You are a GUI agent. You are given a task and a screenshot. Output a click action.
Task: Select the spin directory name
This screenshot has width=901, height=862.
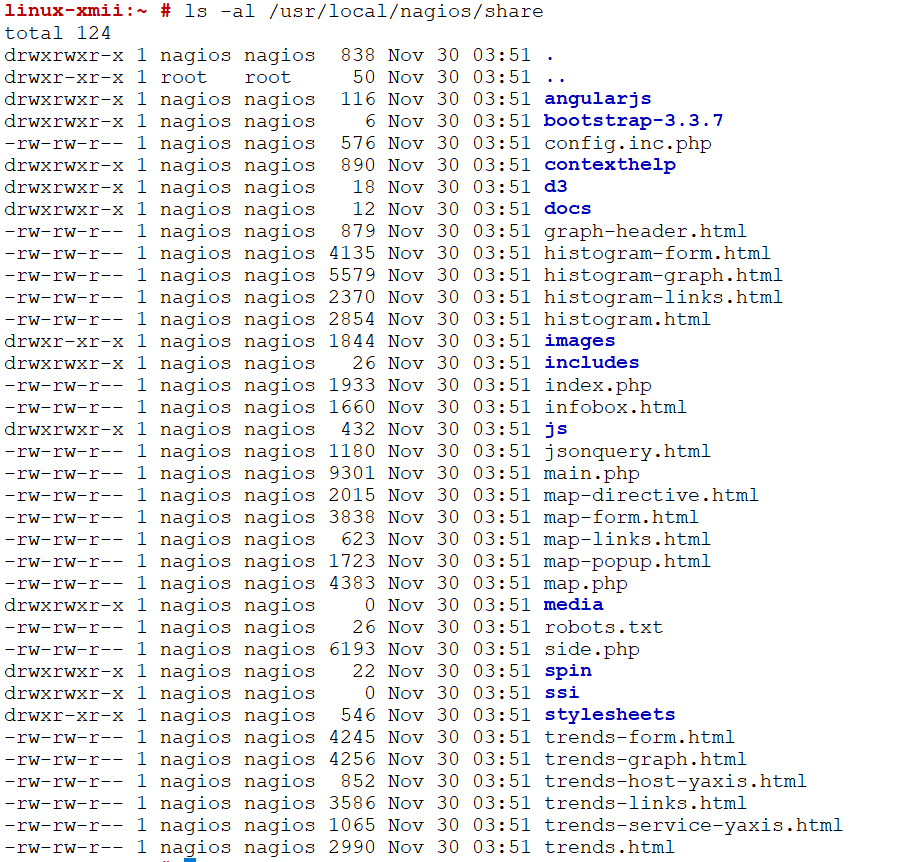[568, 672]
